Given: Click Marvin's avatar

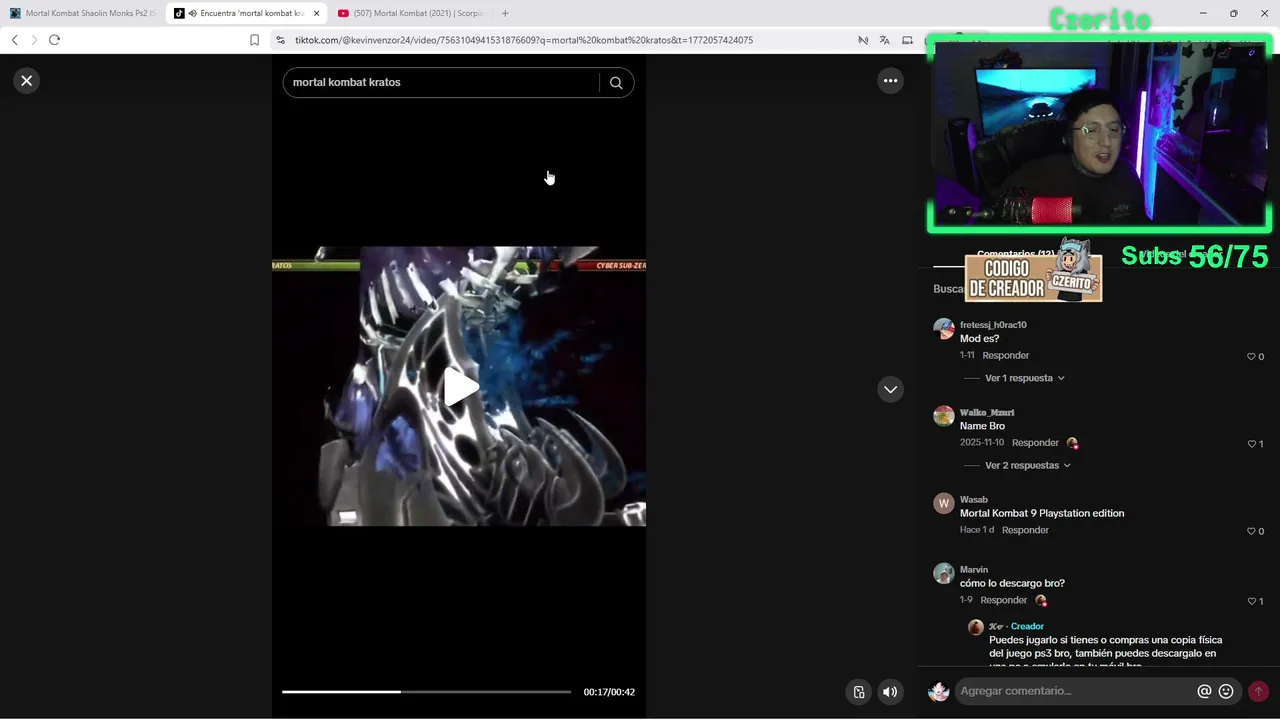Looking at the screenshot, I should coord(944,573).
